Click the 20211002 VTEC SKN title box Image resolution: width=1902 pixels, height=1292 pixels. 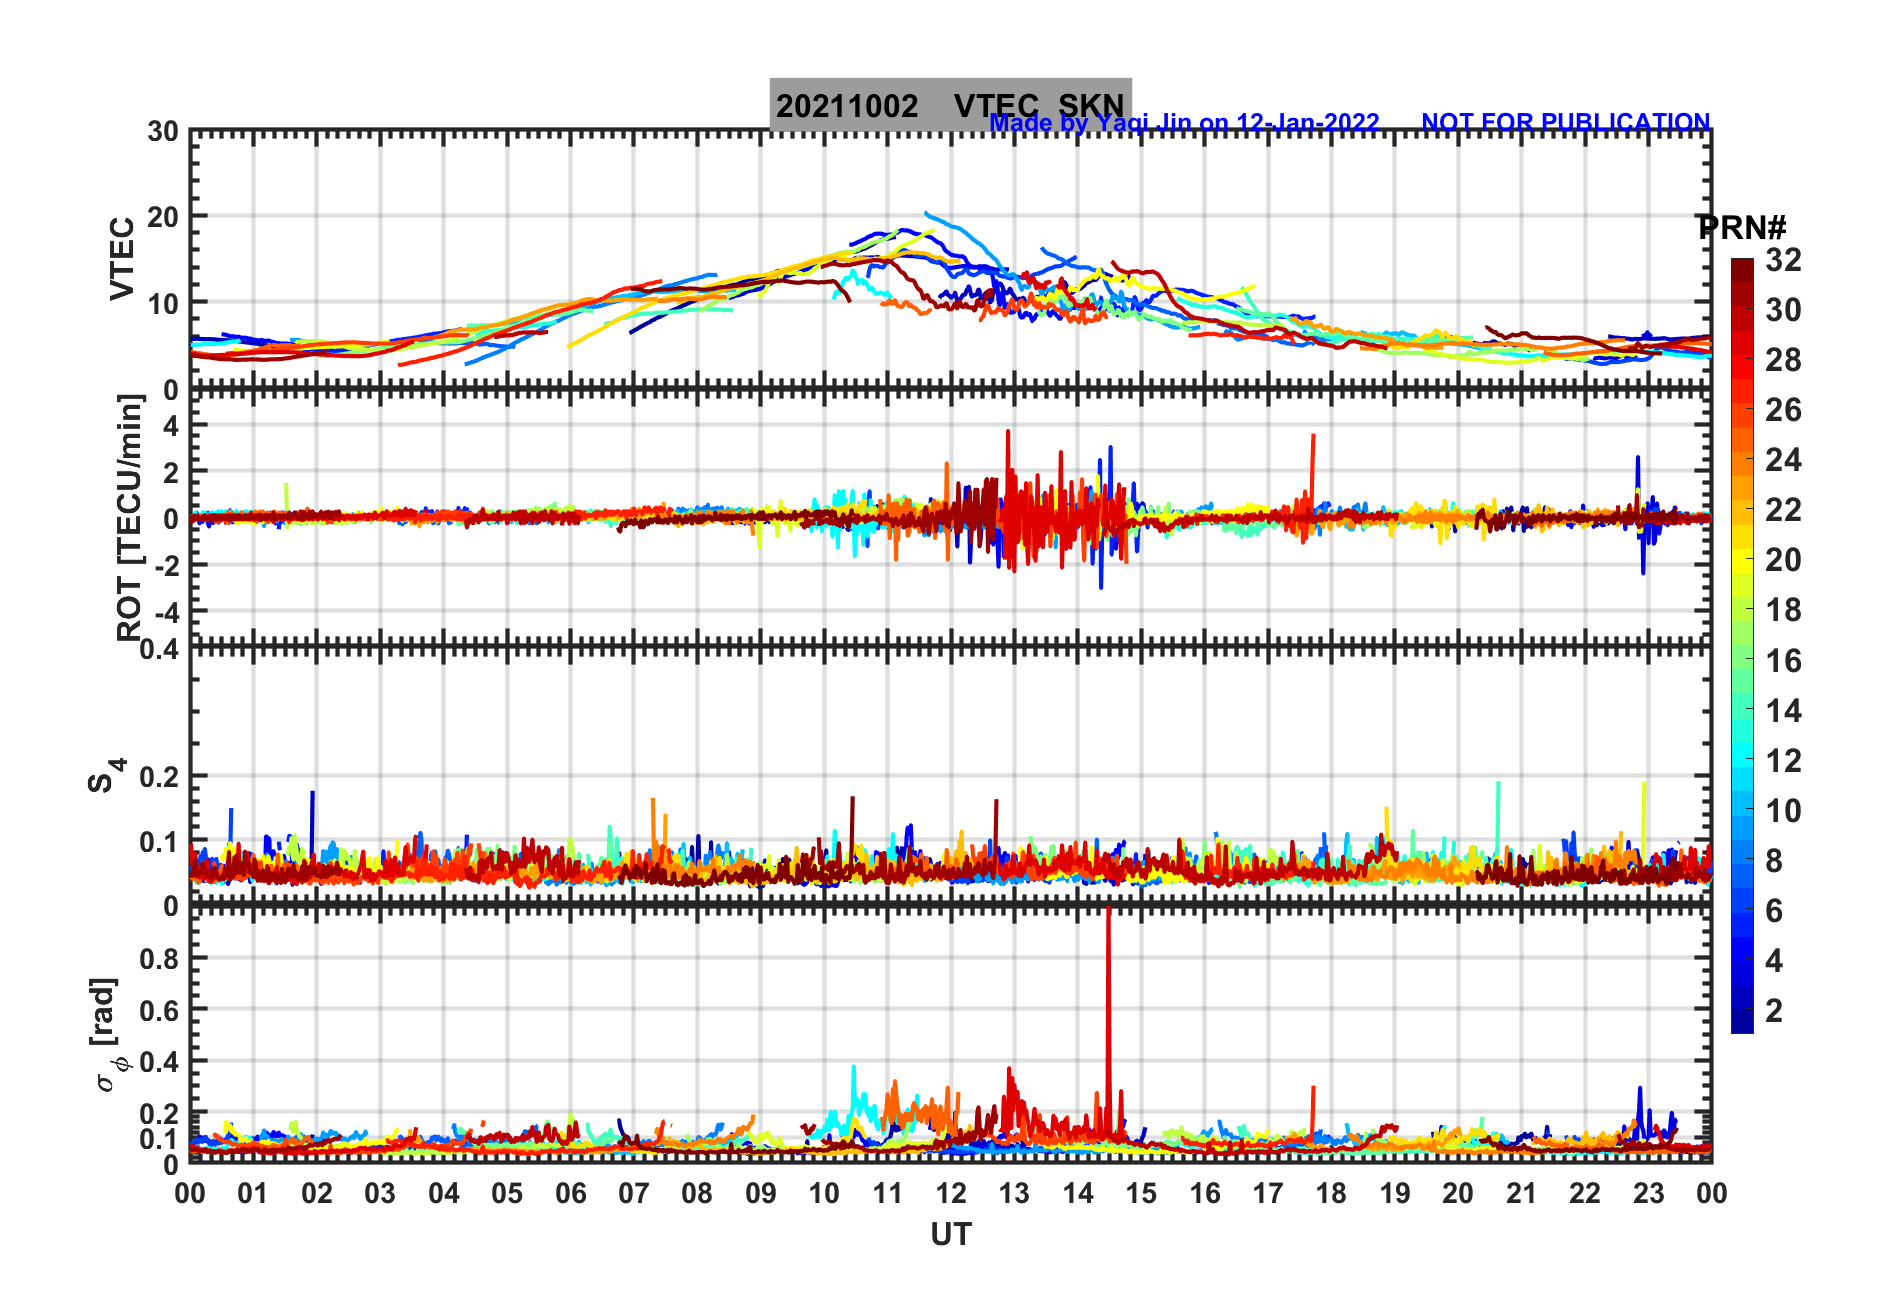tap(950, 104)
